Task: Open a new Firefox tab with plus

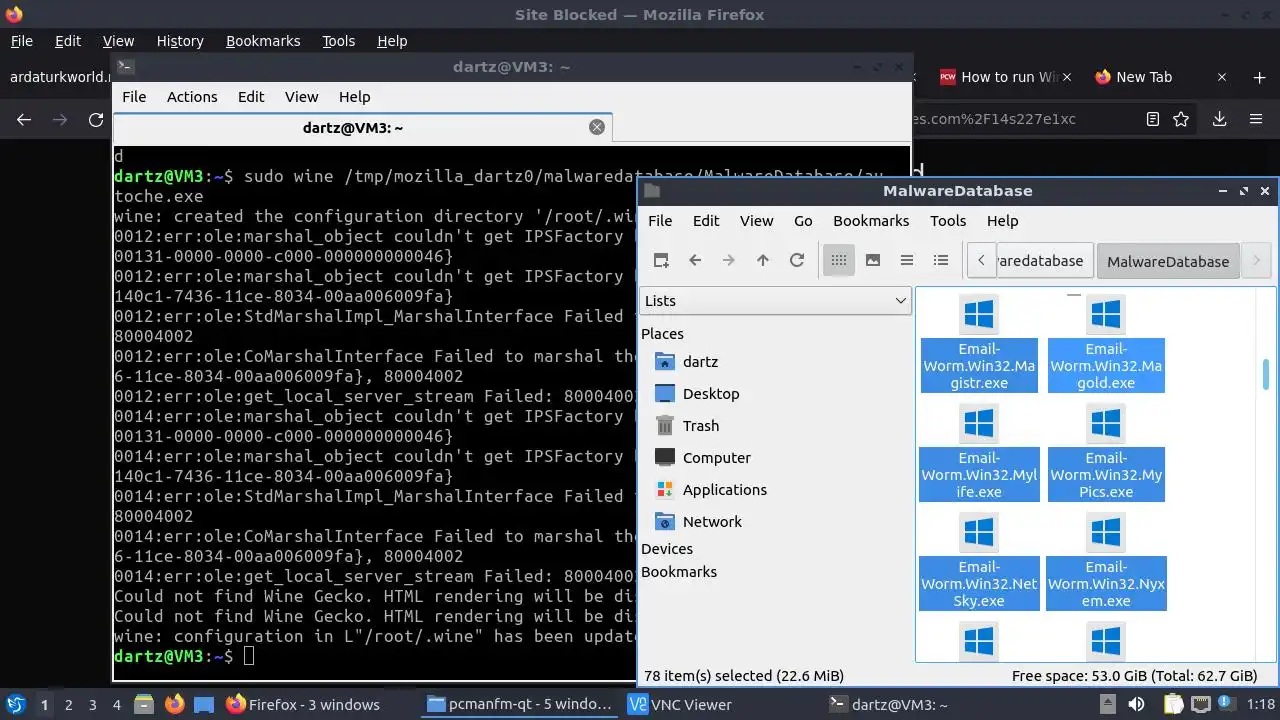Action: pos(1259,77)
